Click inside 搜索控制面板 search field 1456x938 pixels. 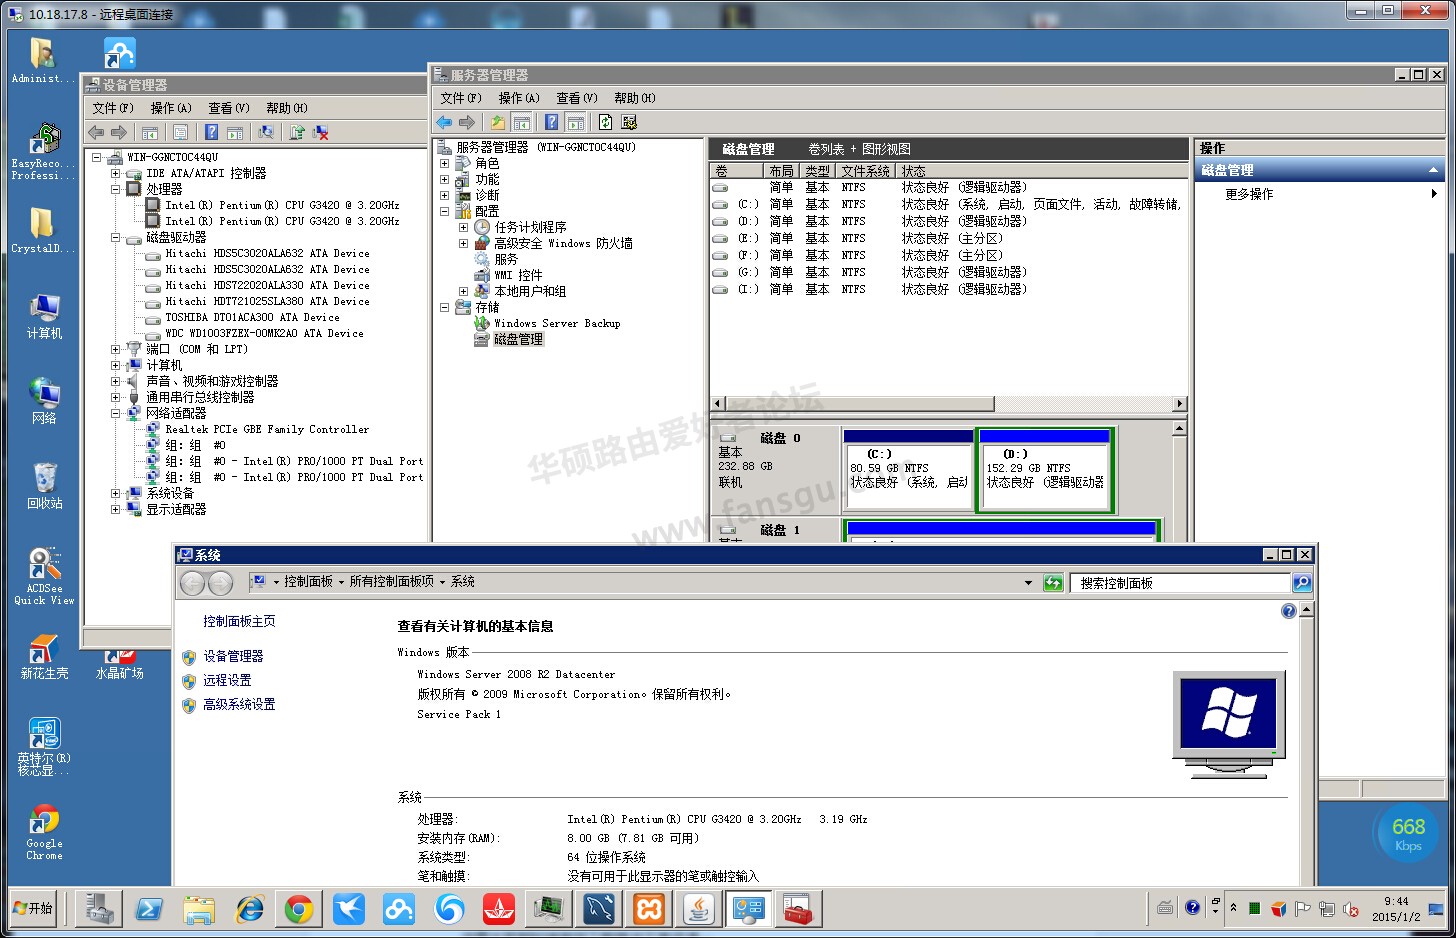tap(1180, 583)
